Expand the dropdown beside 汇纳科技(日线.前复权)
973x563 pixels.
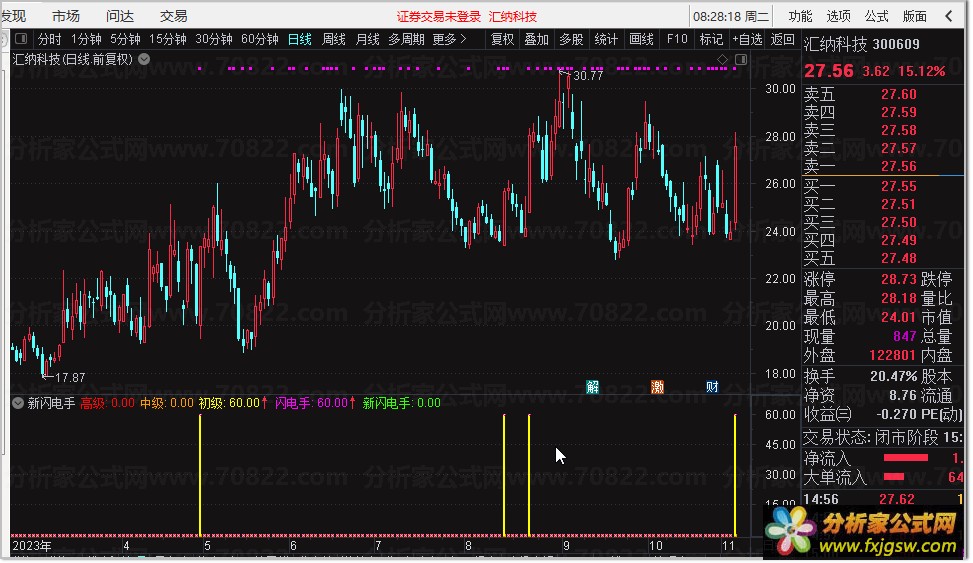(x=144, y=60)
